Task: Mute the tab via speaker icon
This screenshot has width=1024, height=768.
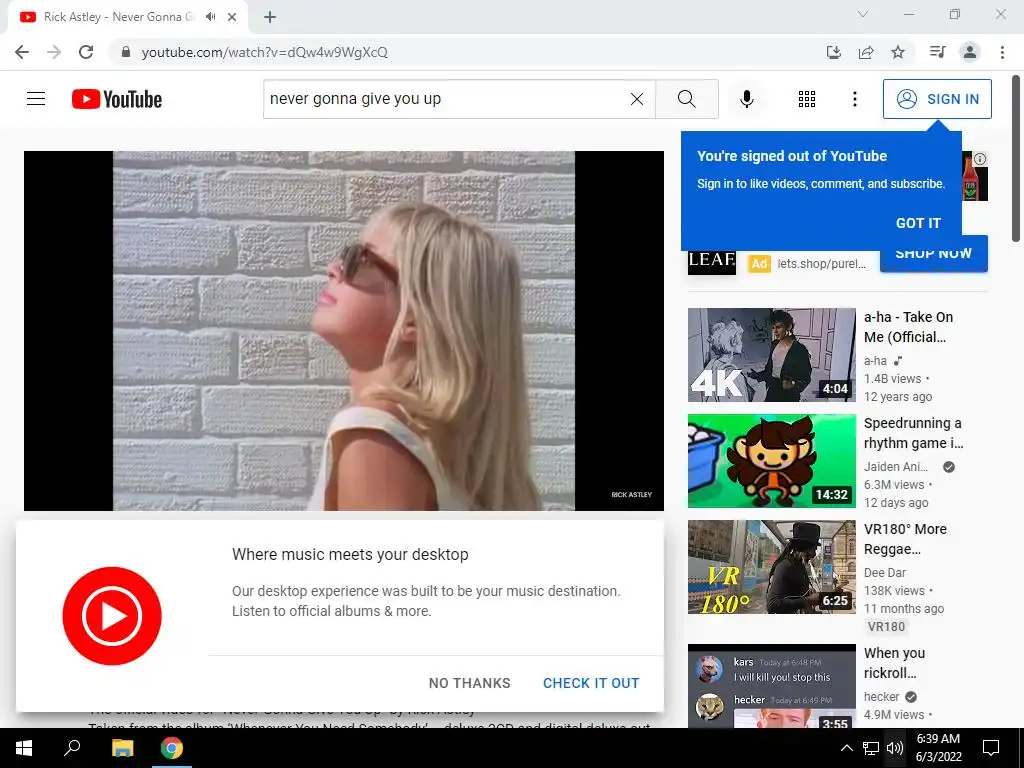Action: (210, 17)
